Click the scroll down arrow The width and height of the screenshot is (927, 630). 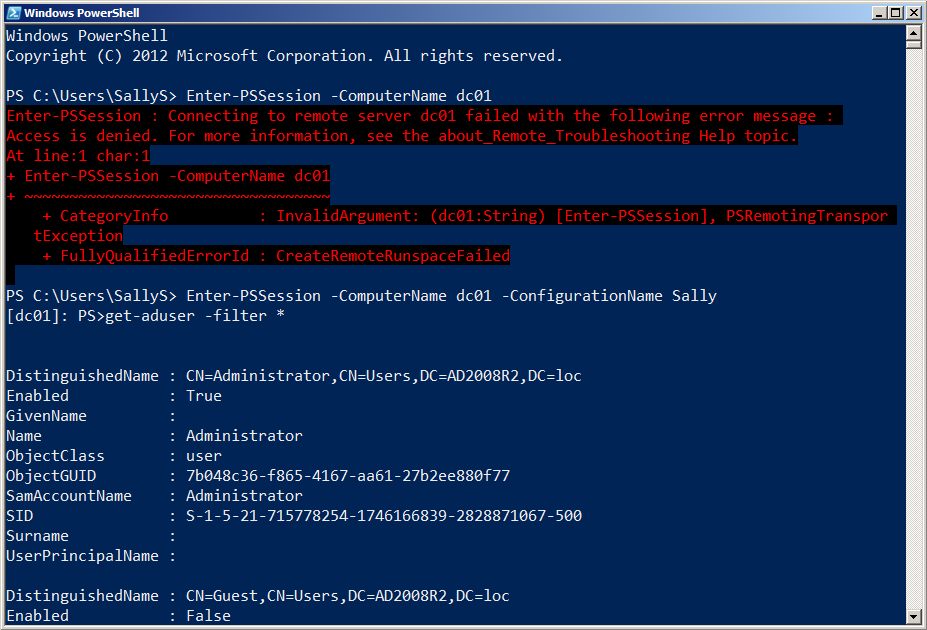point(913,615)
